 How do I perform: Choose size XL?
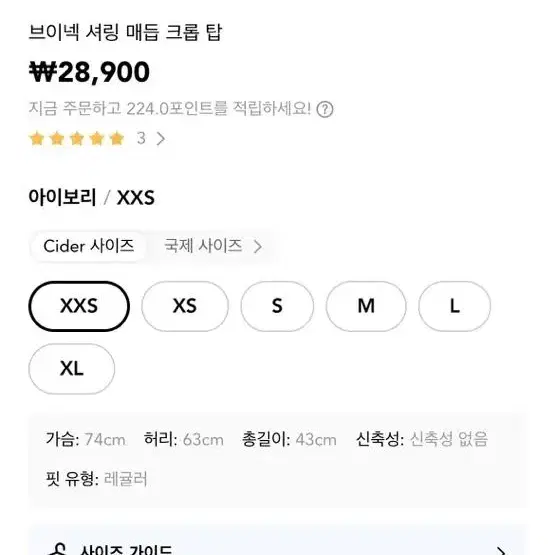tap(71, 368)
